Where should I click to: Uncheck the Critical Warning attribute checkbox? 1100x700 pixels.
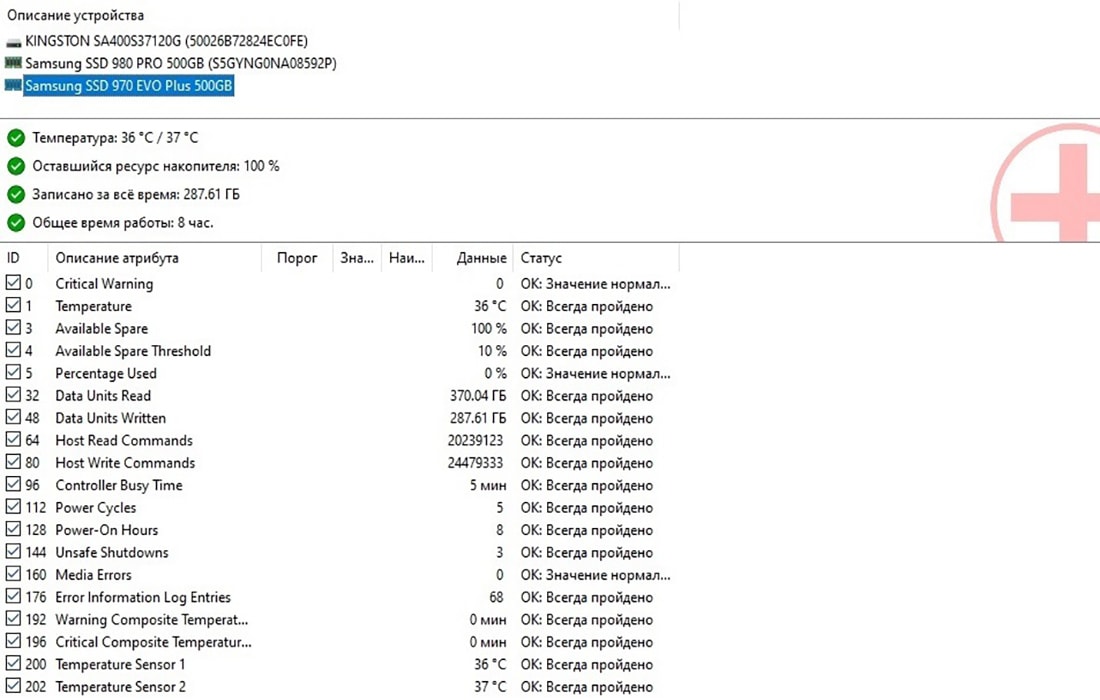click(x=13, y=283)
